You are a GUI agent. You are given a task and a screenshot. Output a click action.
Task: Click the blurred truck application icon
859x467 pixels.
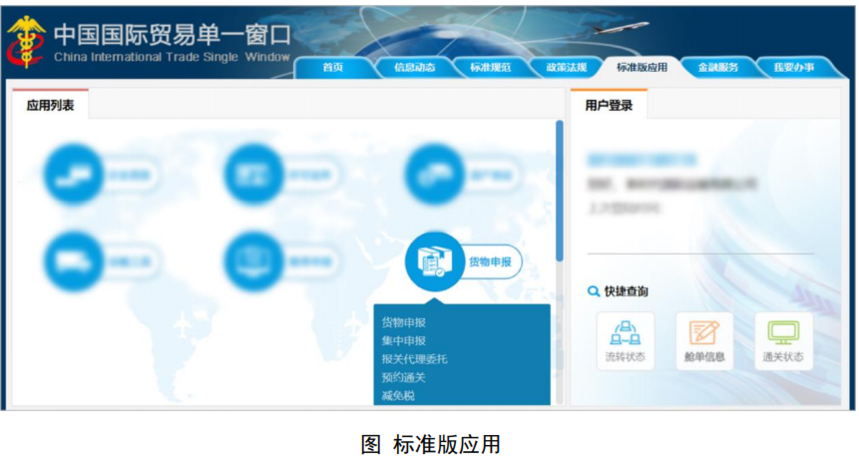coord(74,262)
